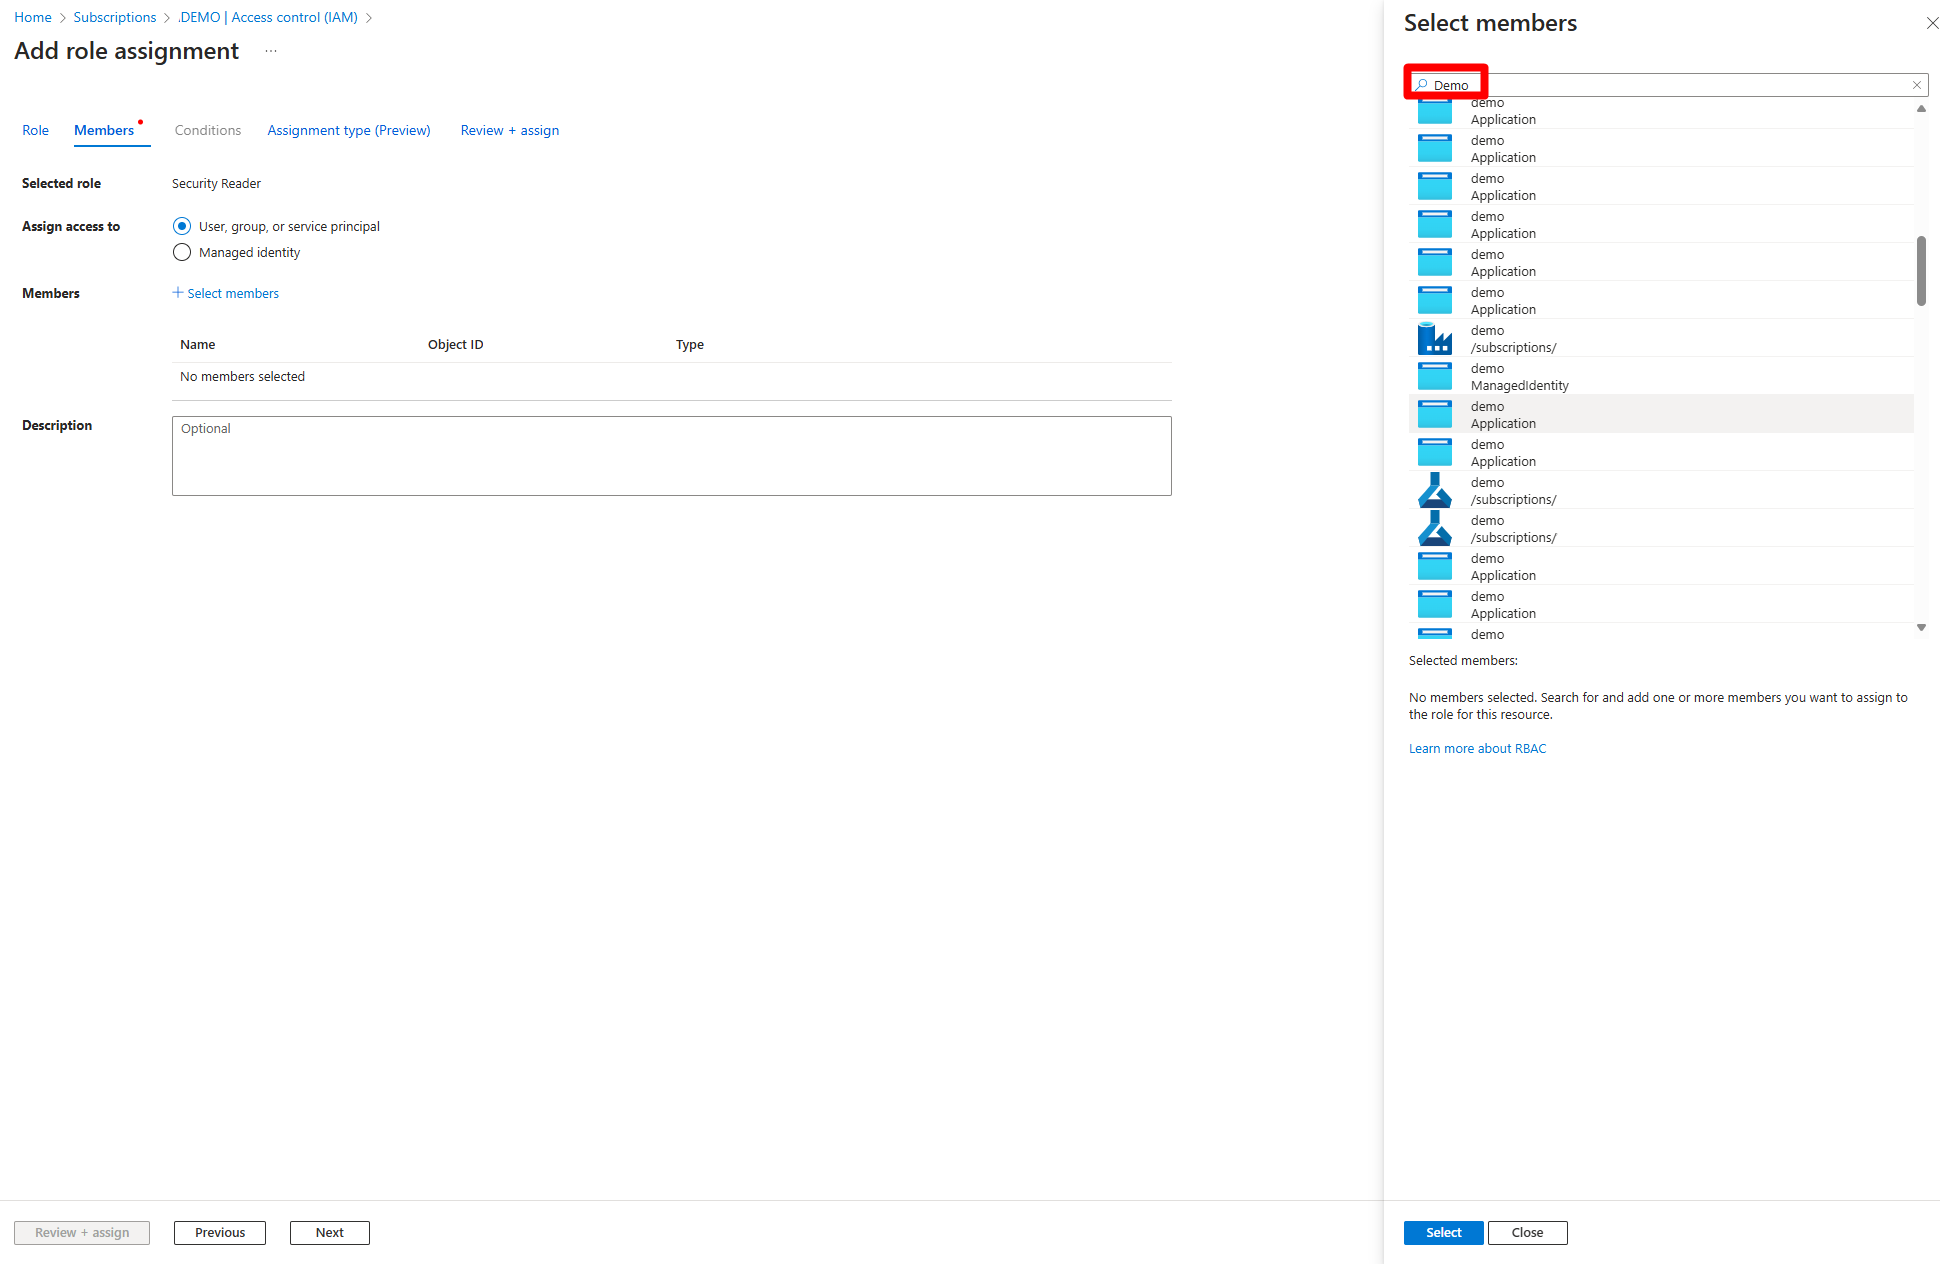Switch to the Role tab

(36, 130)
